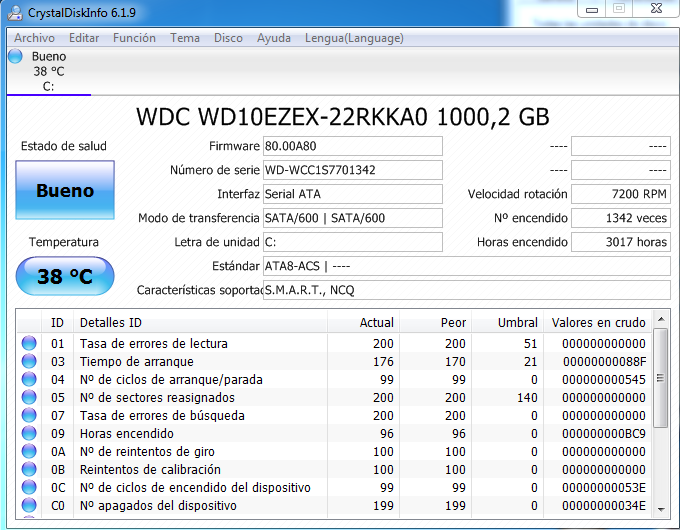Click status orb for Reintentos de calibración
The width and height of the screenshot is (680, 530).
tap(29, 469)
